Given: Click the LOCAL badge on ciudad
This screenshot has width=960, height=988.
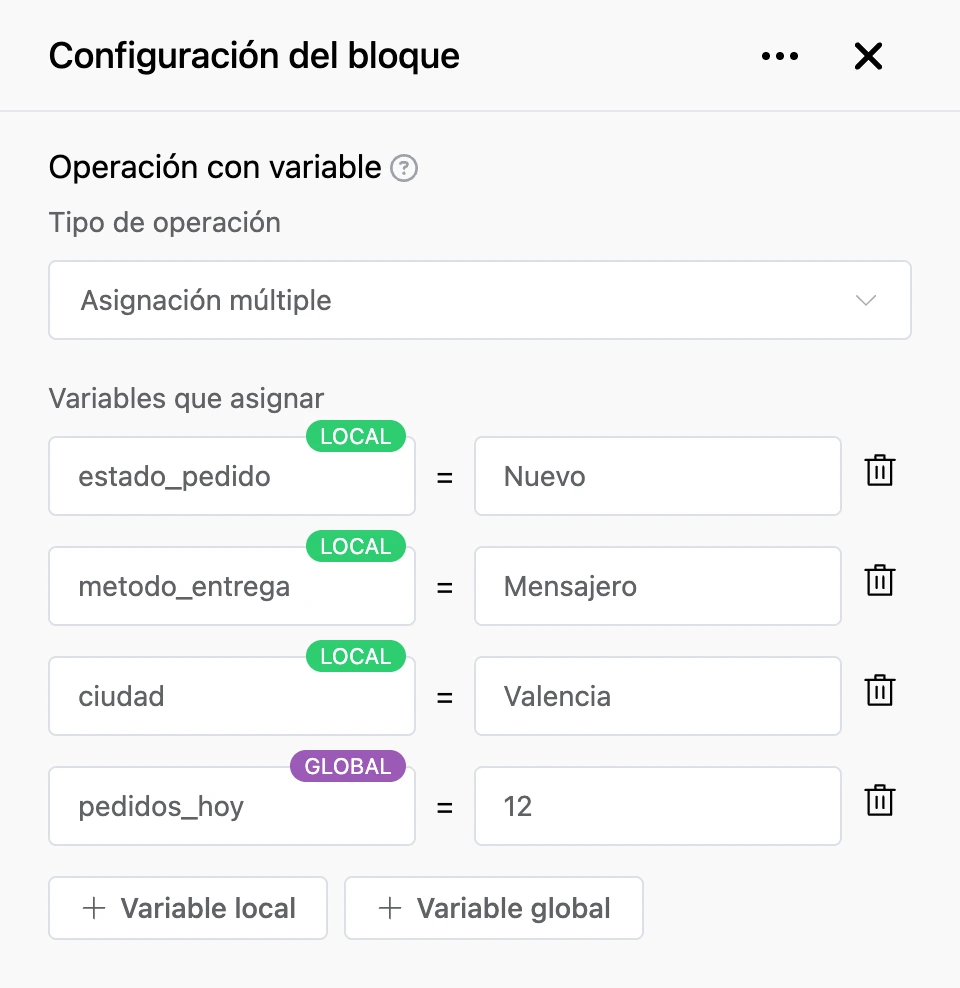Looking at the screenshot, I should pyautogui.click(x=356, y=656).
